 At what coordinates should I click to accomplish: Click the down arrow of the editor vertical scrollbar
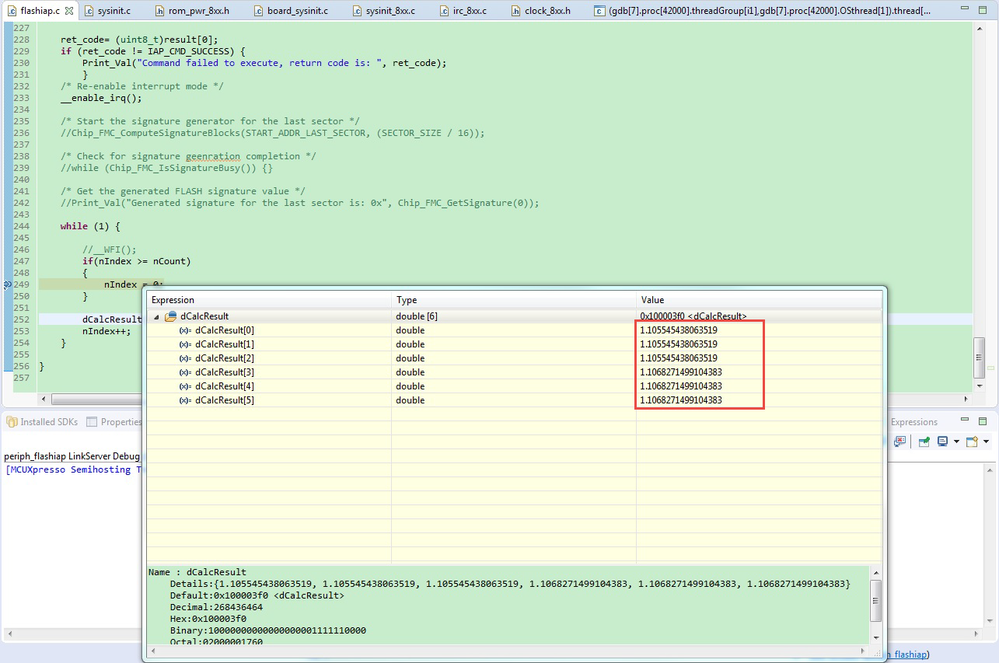coord(979,386)
